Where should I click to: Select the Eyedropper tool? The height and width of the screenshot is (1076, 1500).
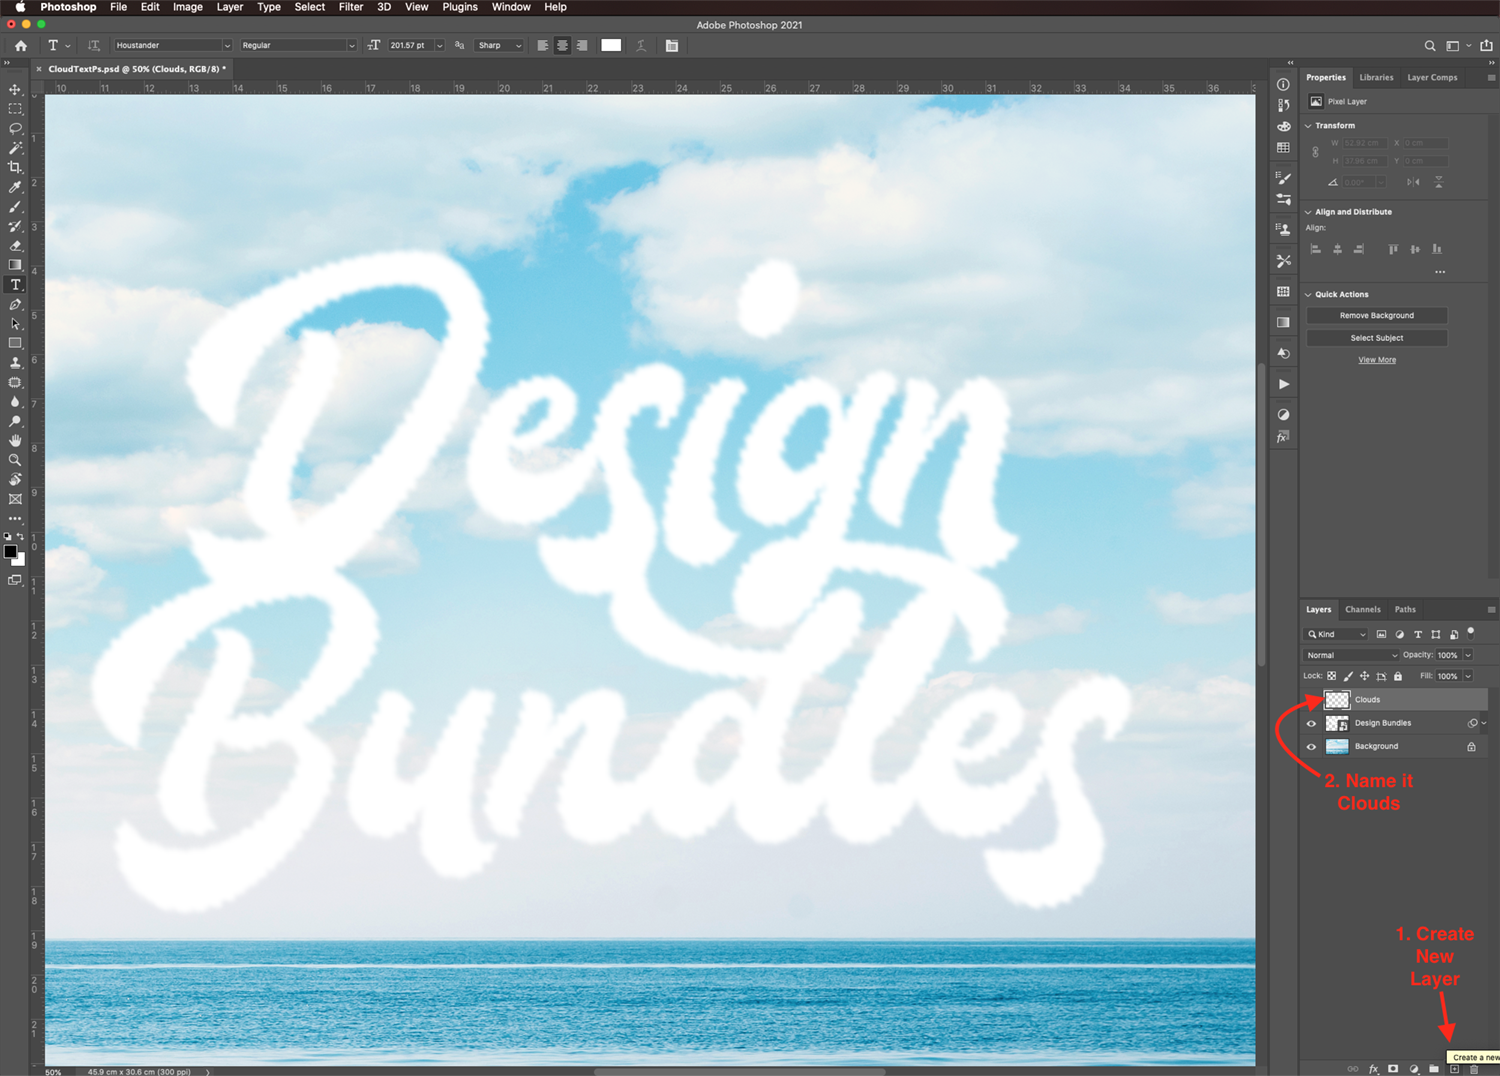tap(15, 187)
